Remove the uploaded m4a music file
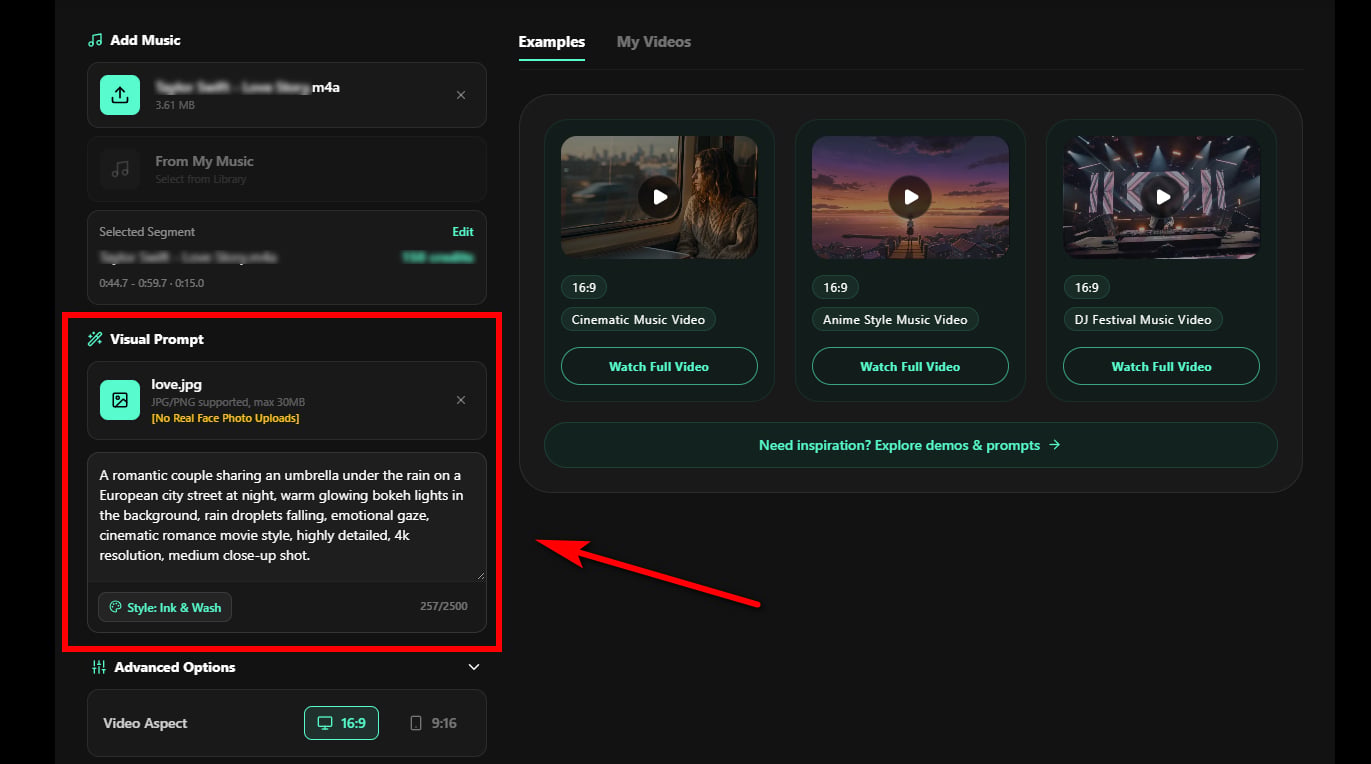 click(x=461, y=95)
